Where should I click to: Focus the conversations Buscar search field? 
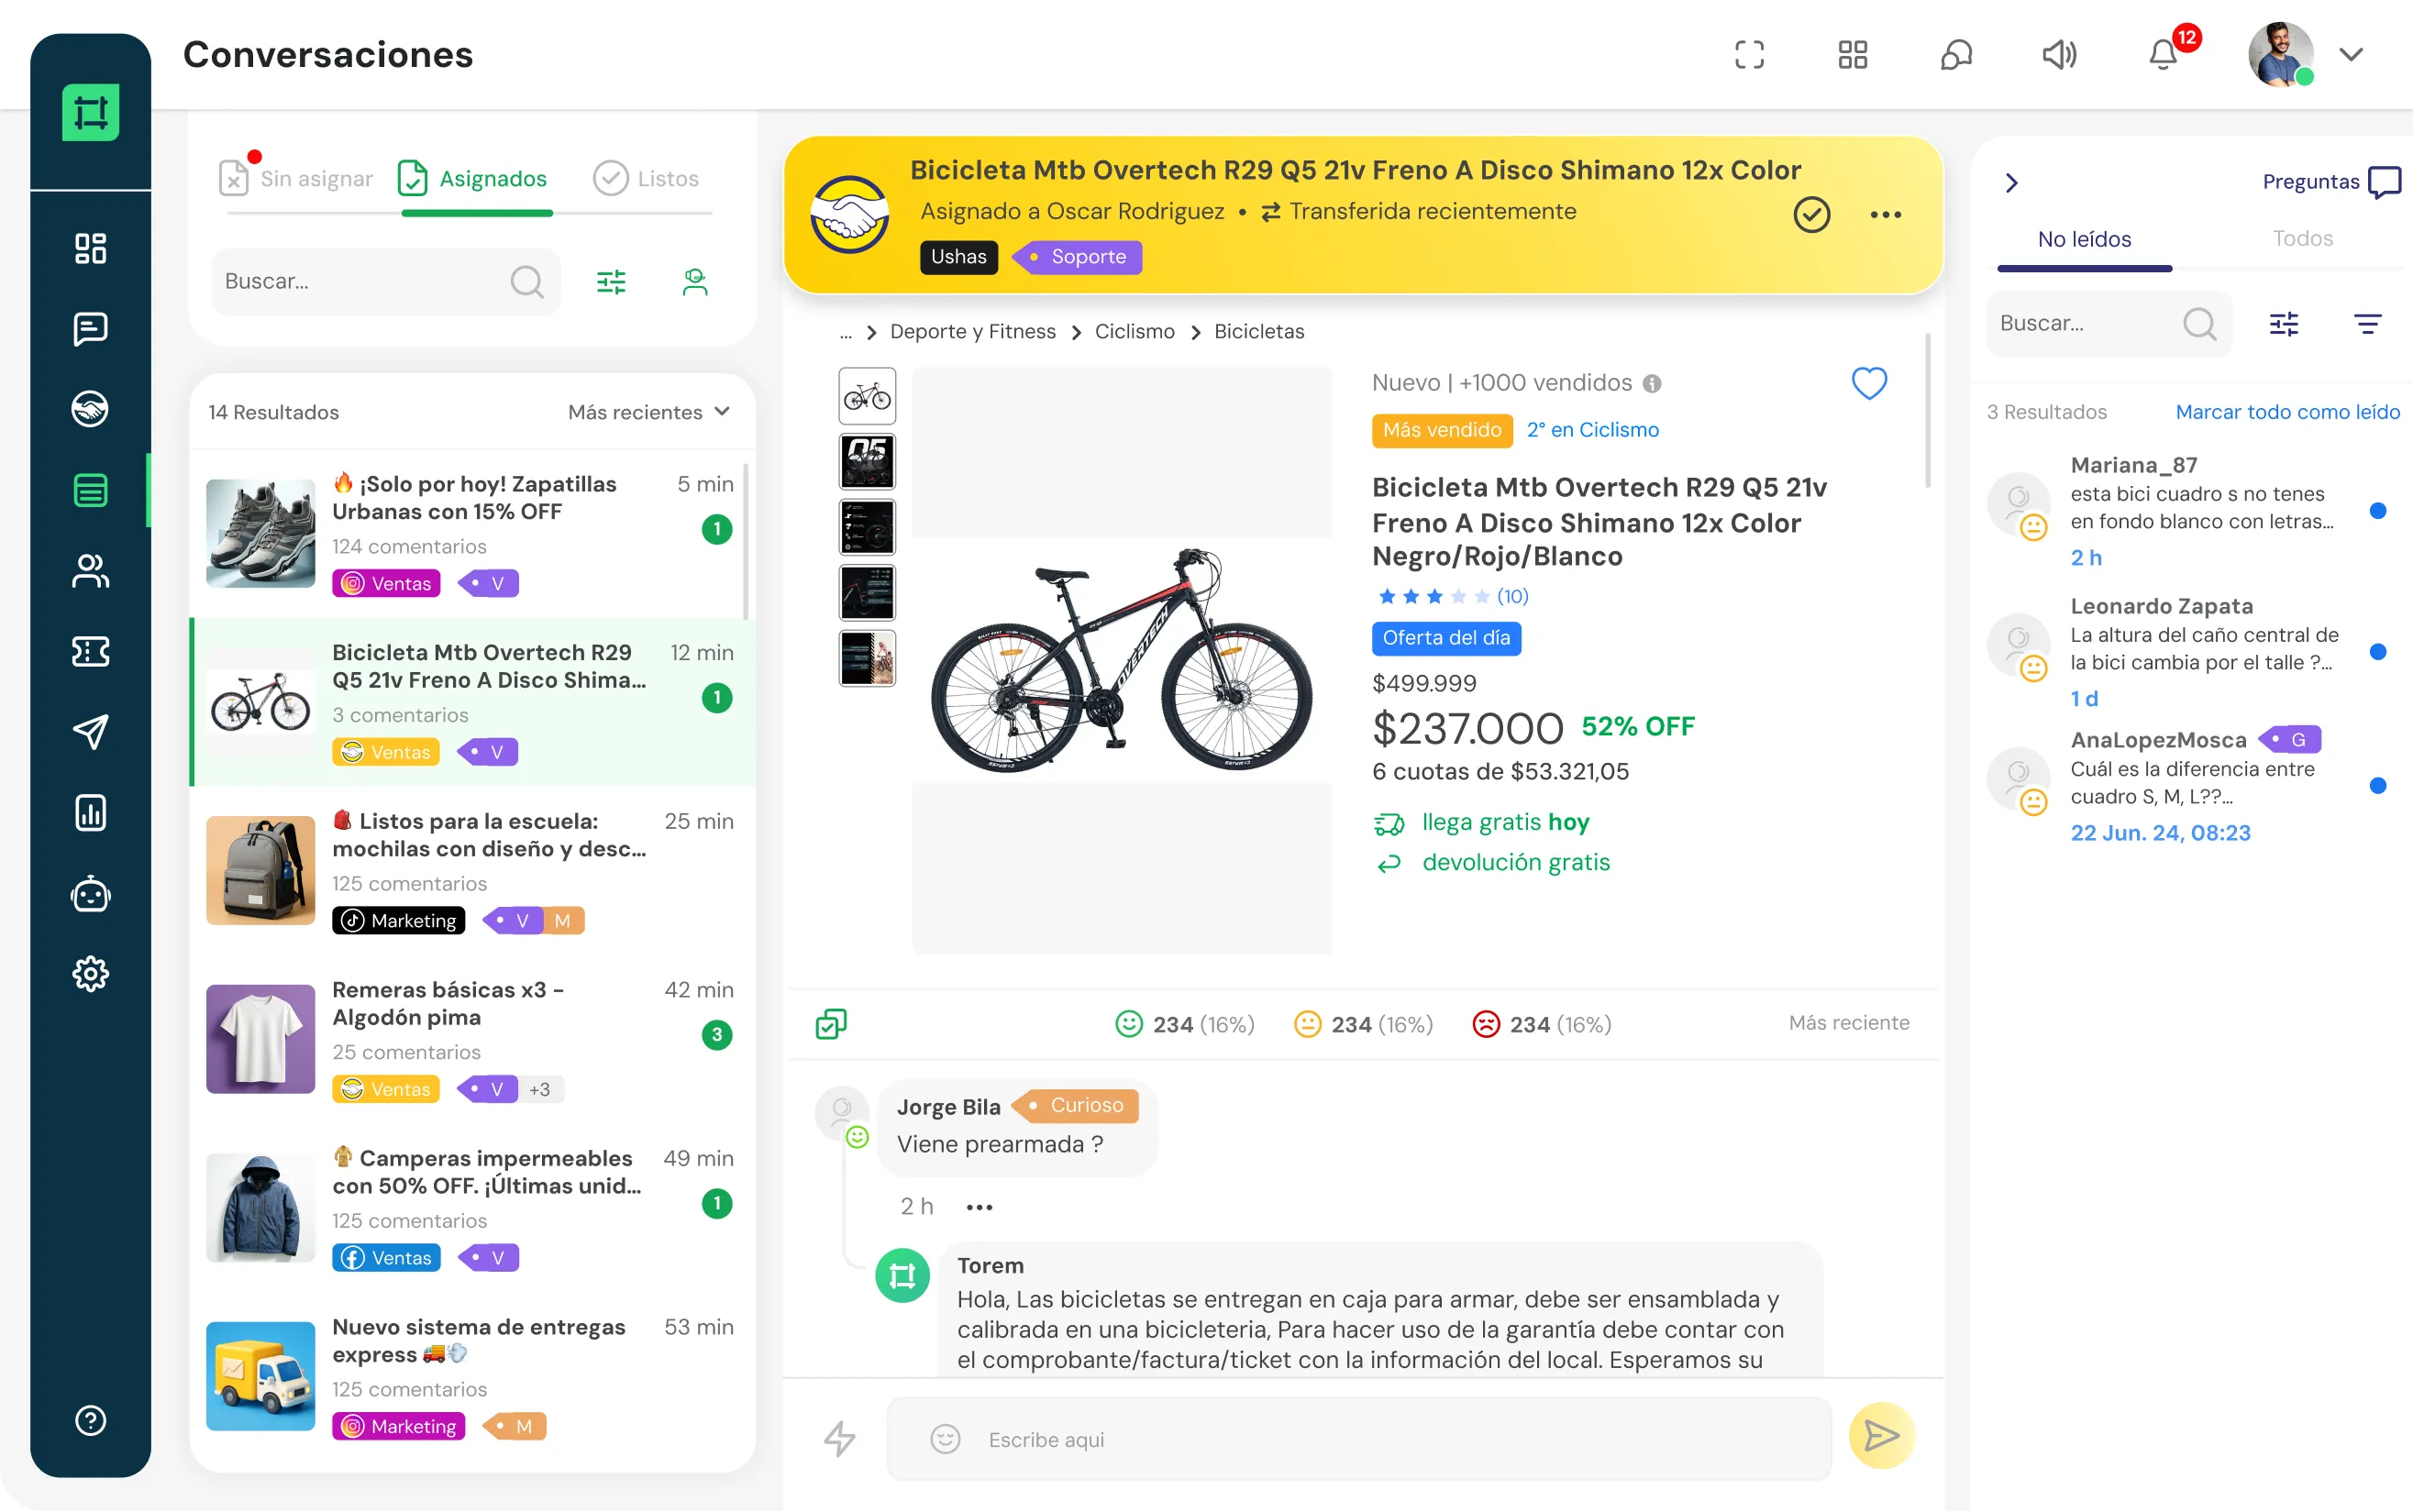386,282
